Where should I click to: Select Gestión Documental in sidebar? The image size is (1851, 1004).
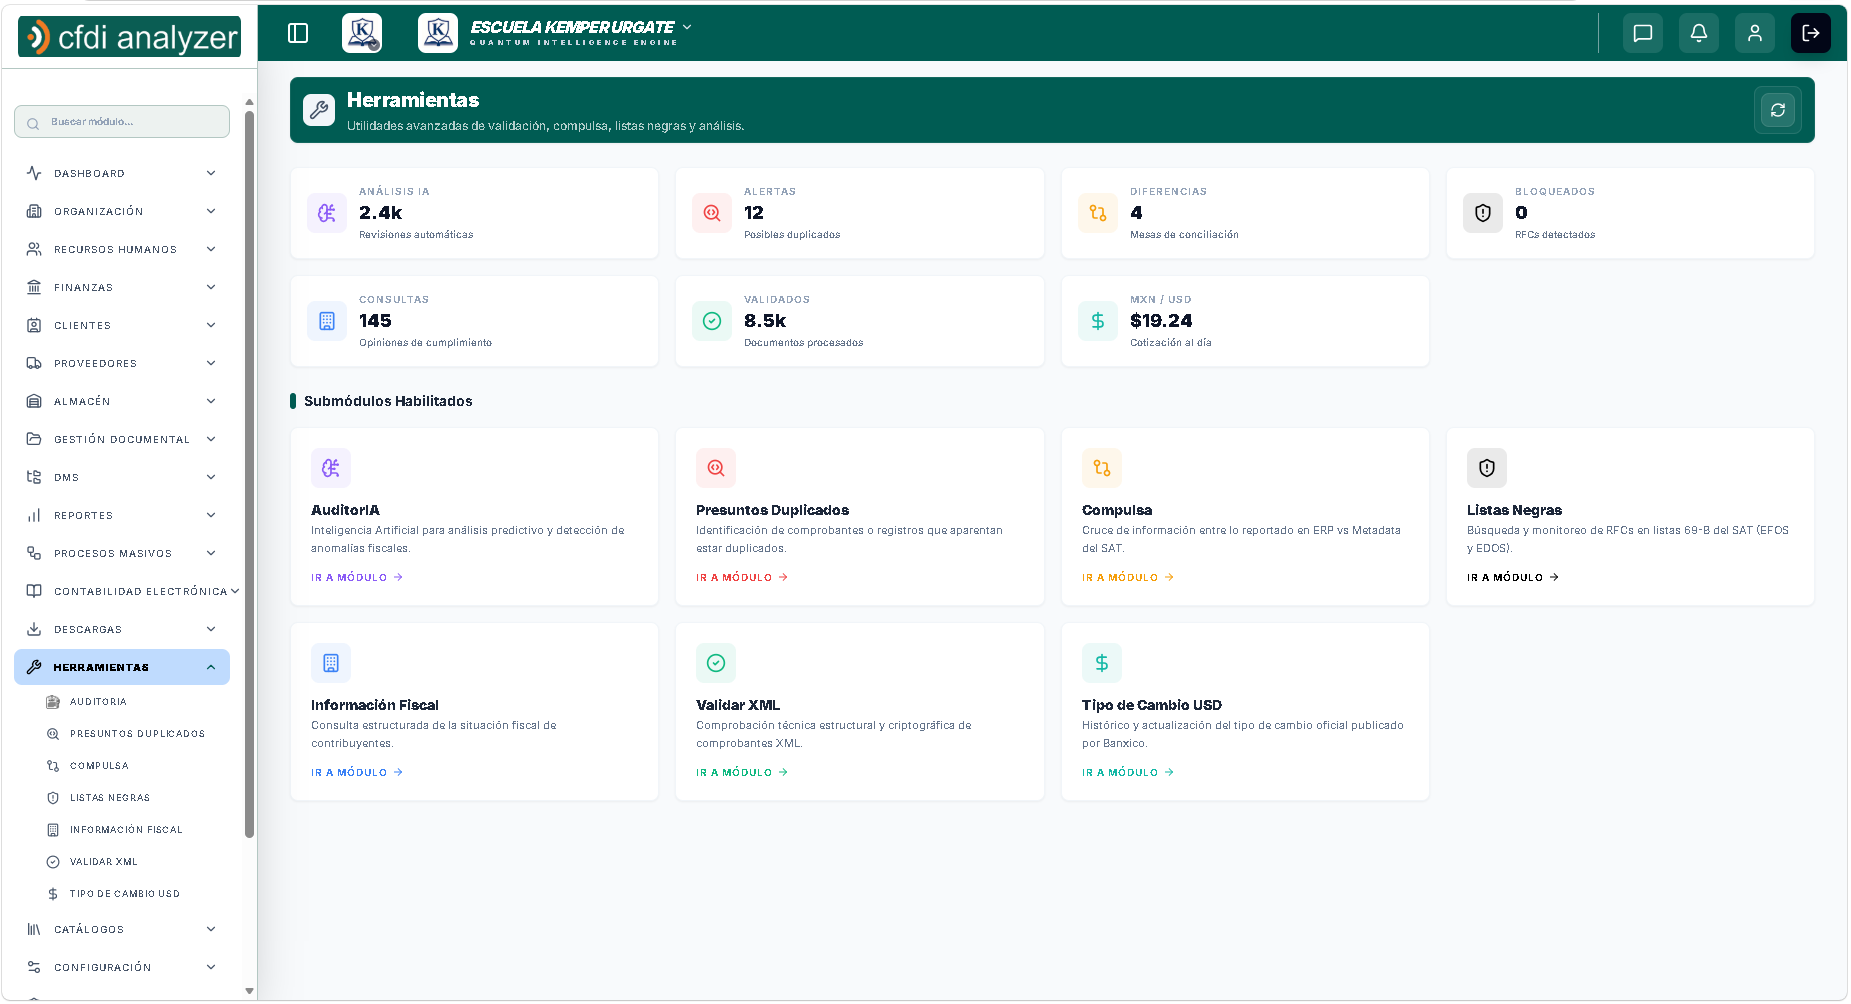tap(122, 439)
